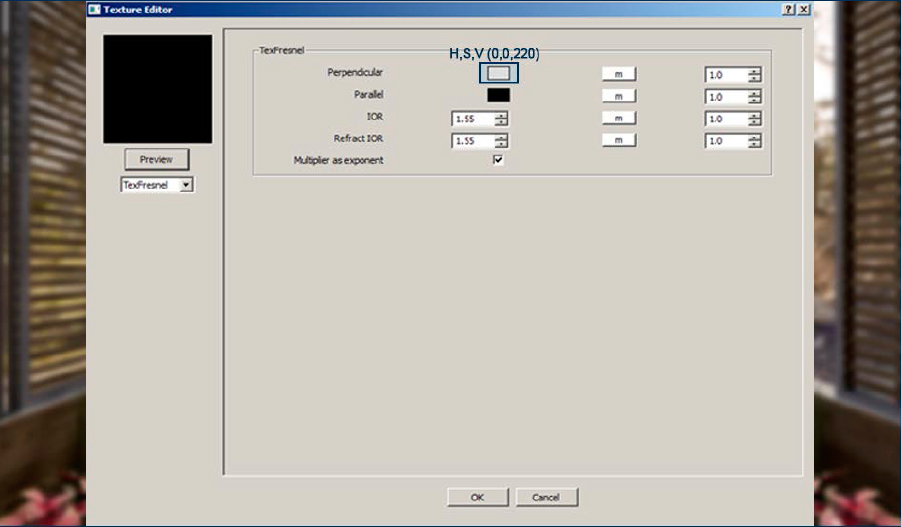901x527 pixels.
Task: Adjust the IOR multiplier spinner arrows
Action: 754,119
